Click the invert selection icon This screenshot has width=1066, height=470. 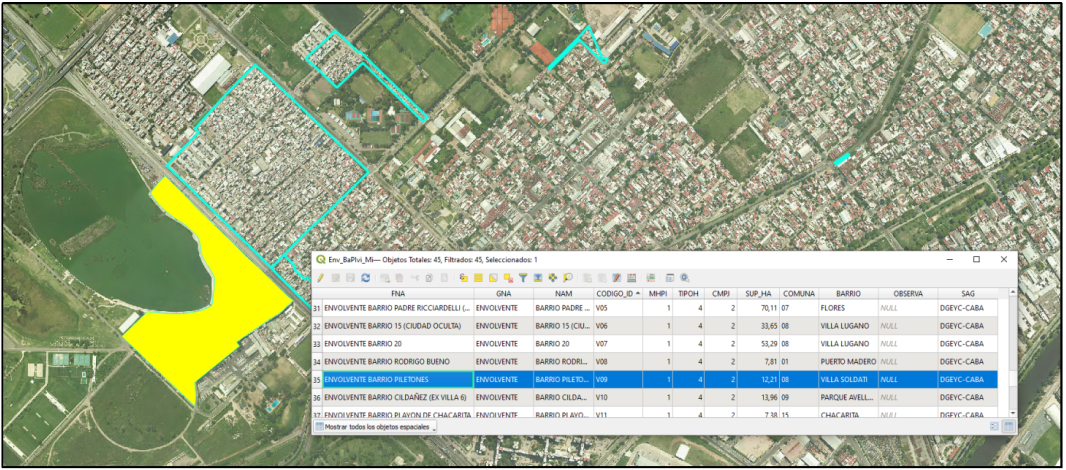pos(493,278)
